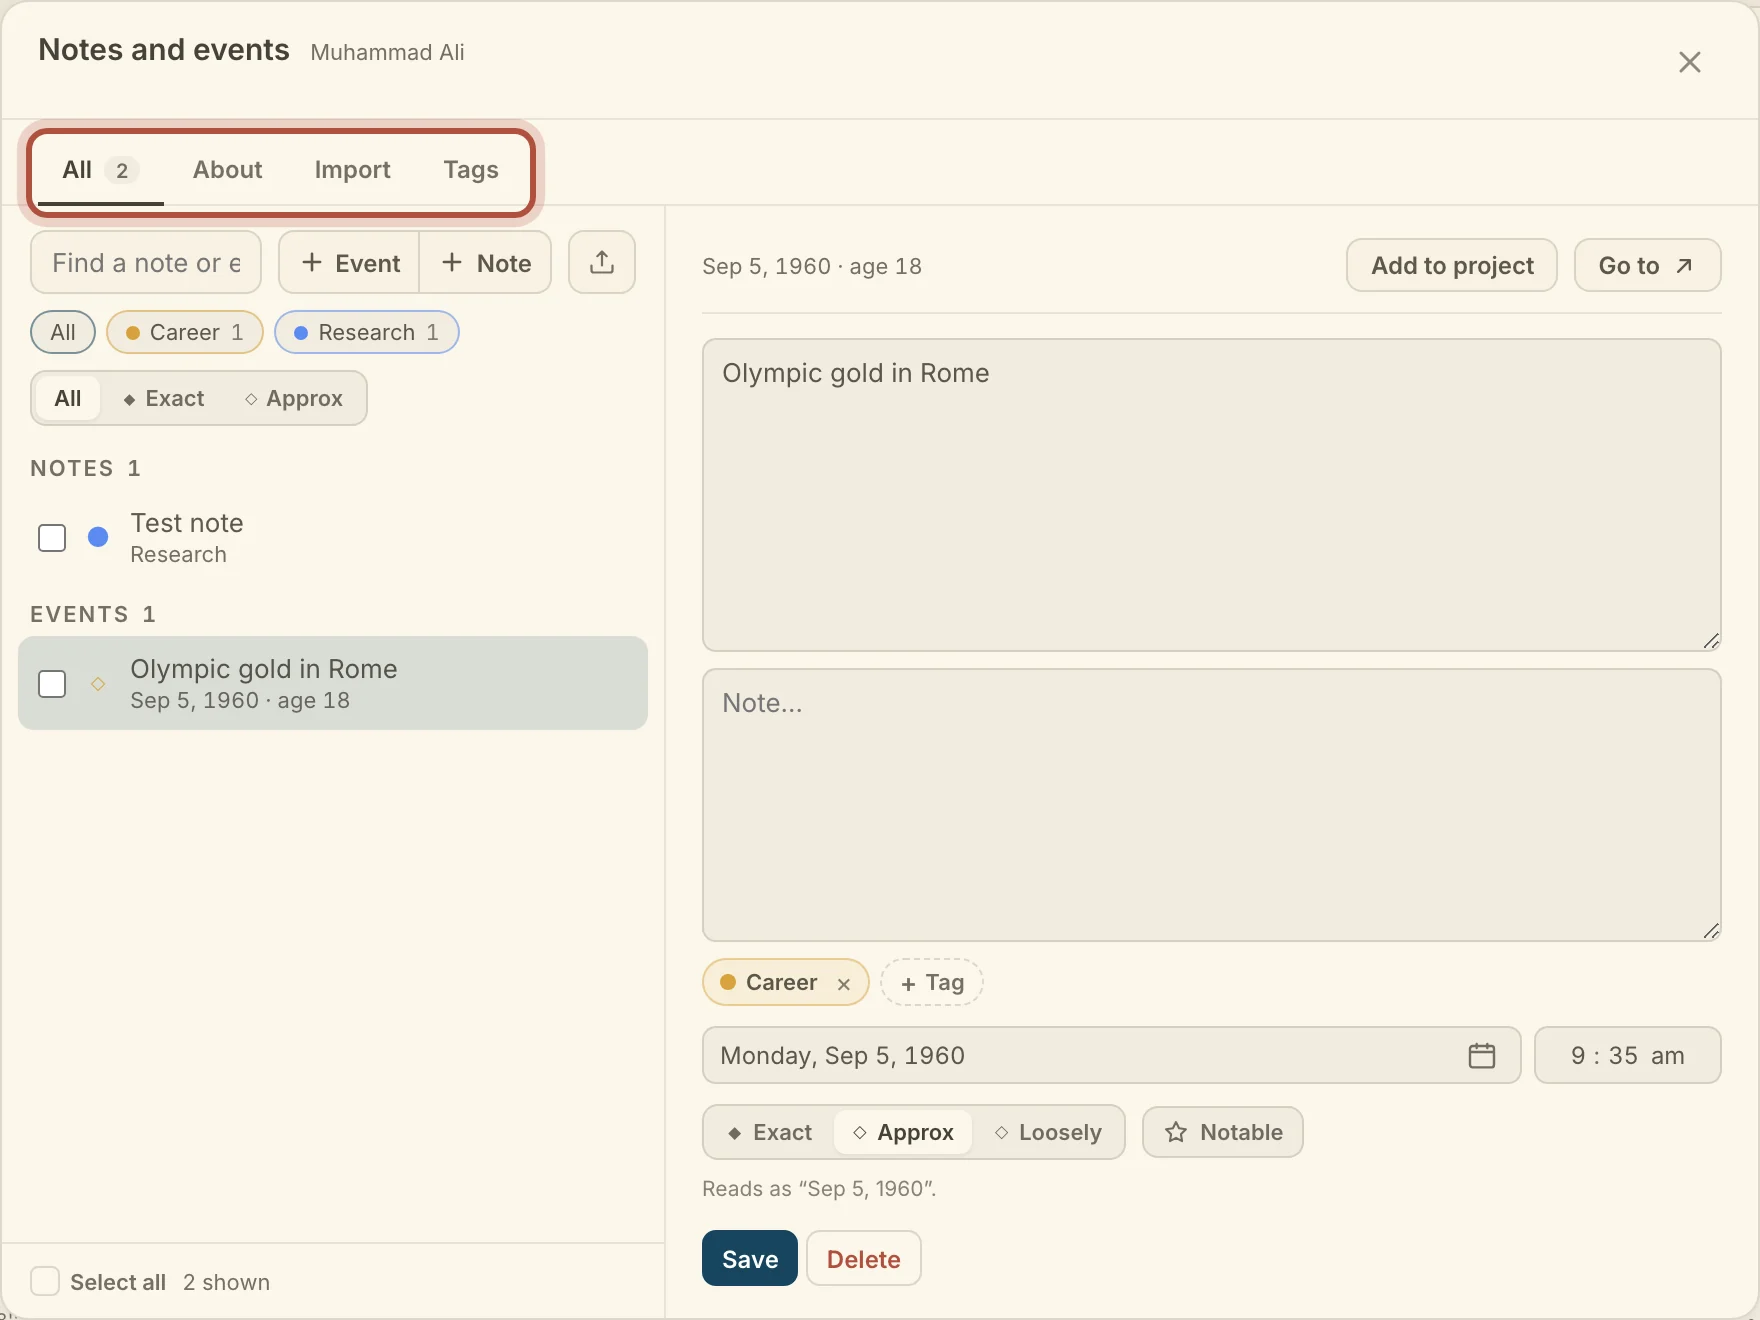
Task: Toggle the Select all checkbox
Action: coord(45,1281)
